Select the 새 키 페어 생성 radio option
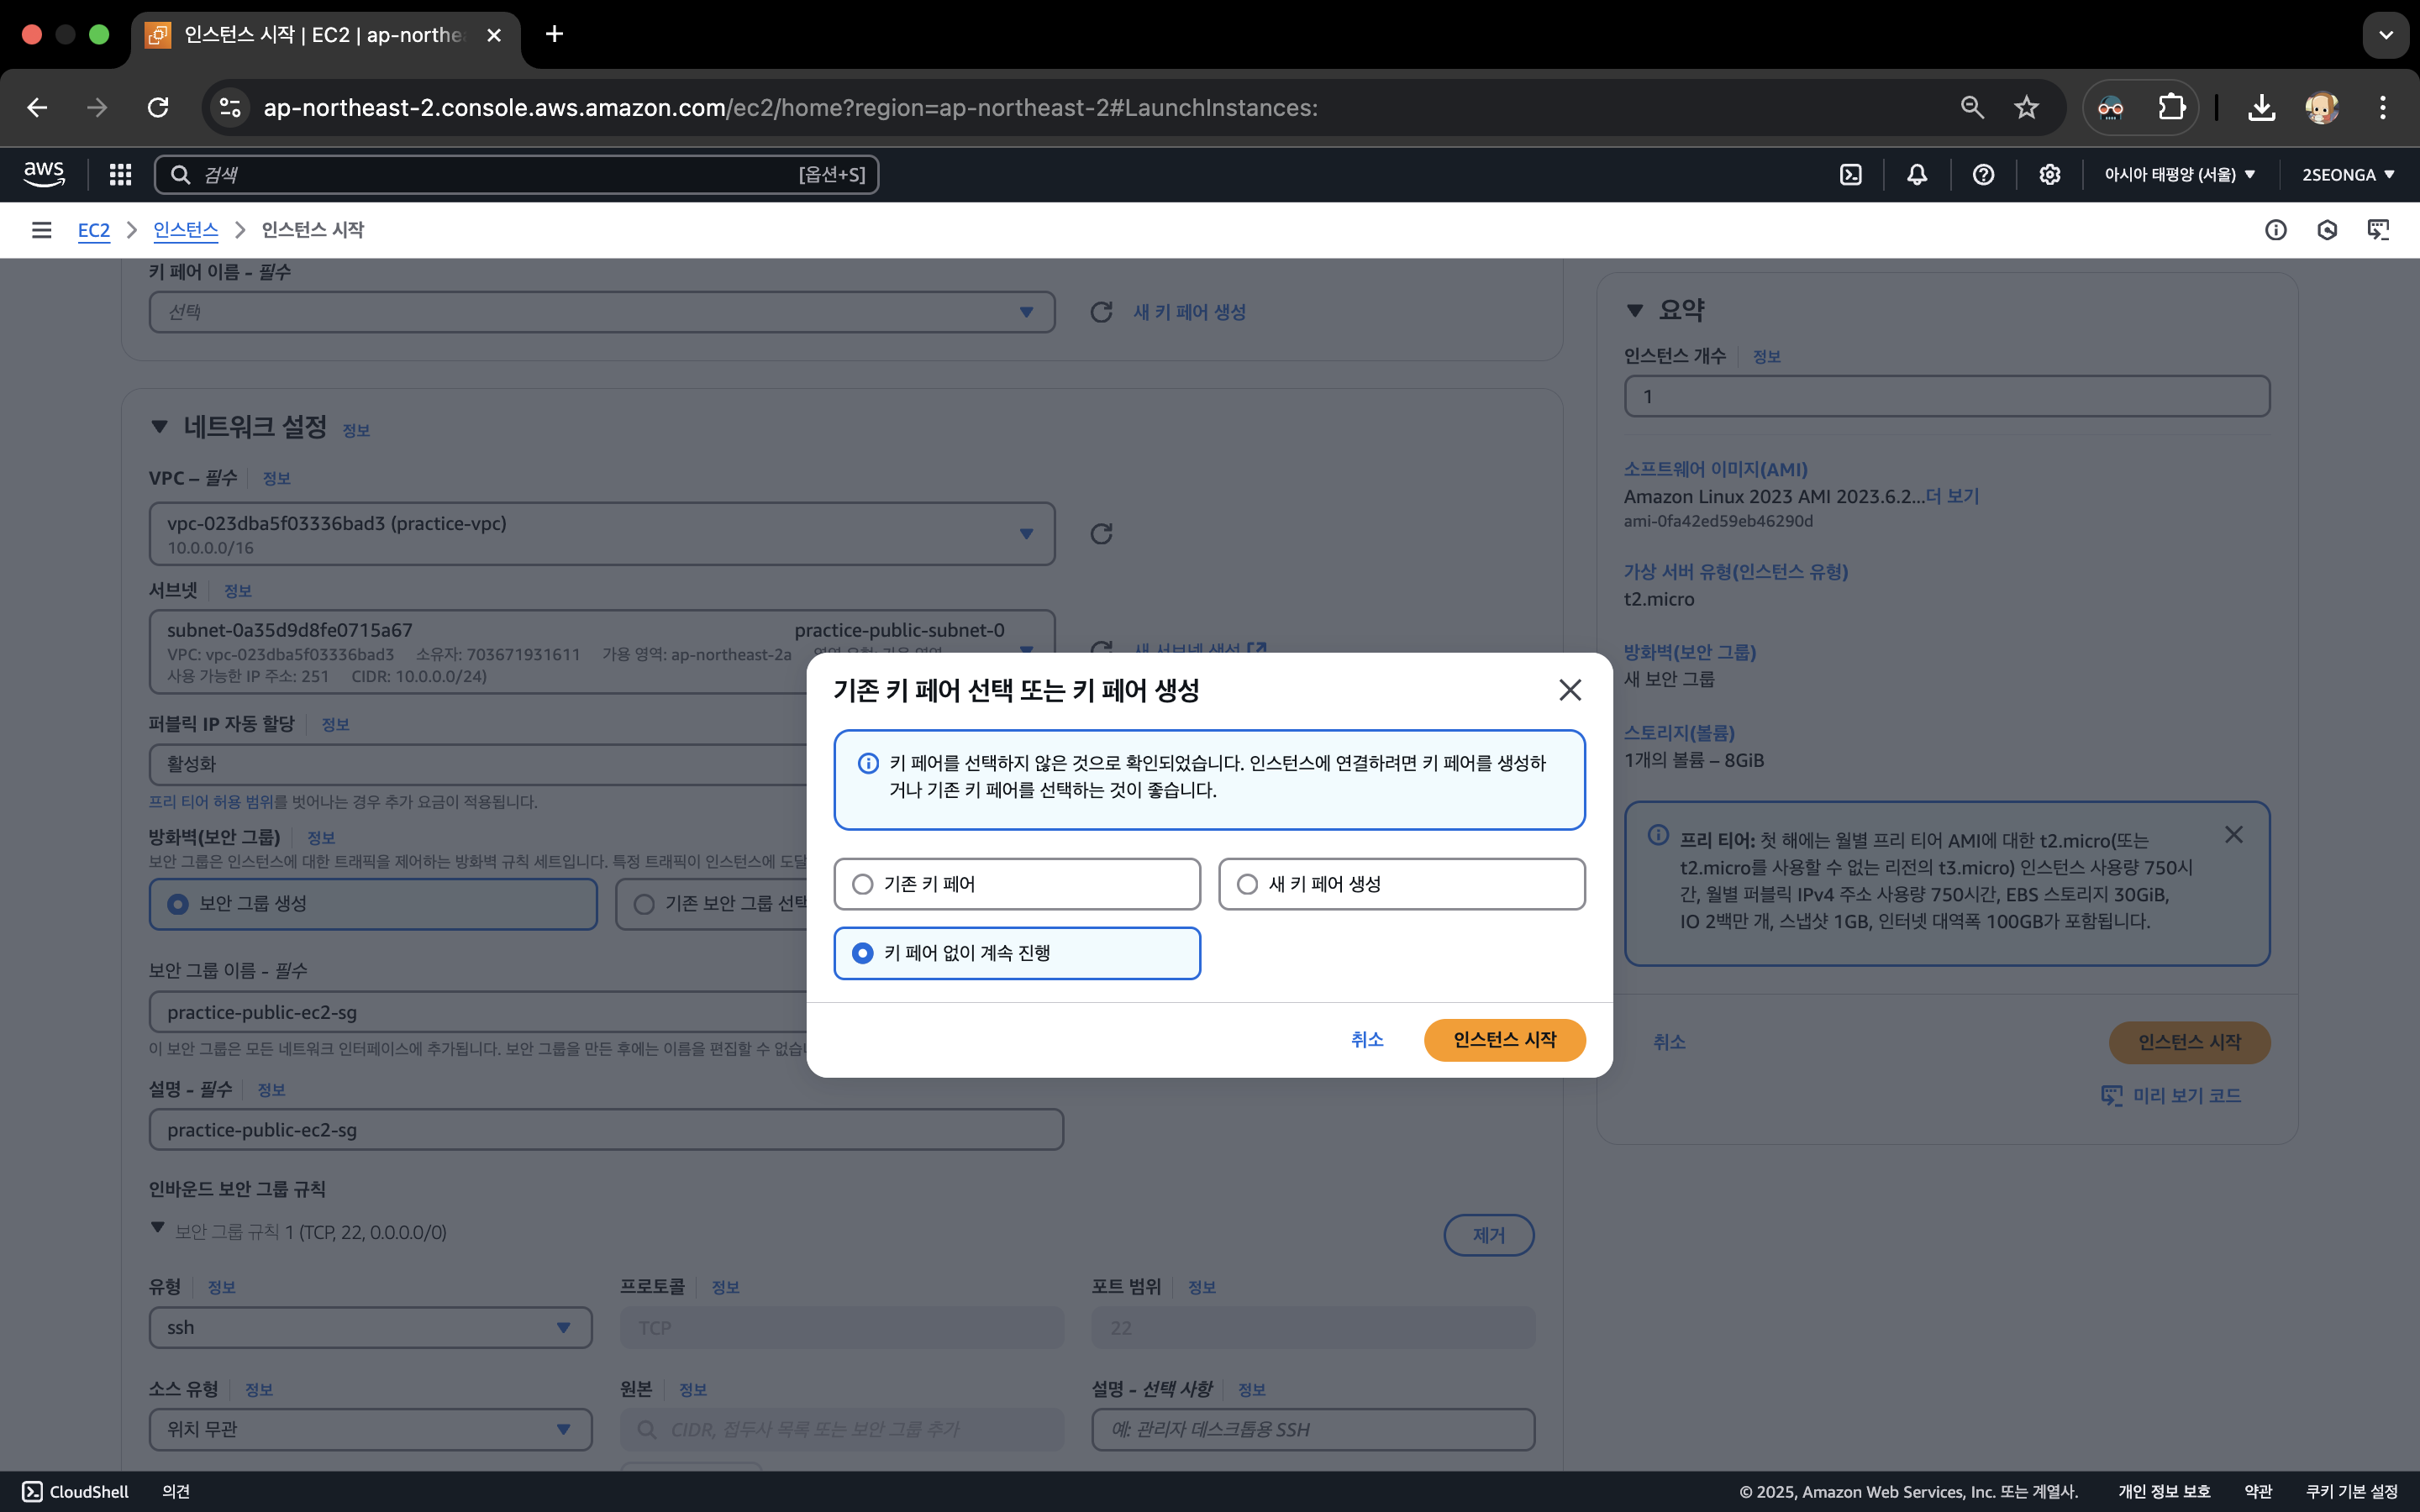 click(x=1247, y=884)
